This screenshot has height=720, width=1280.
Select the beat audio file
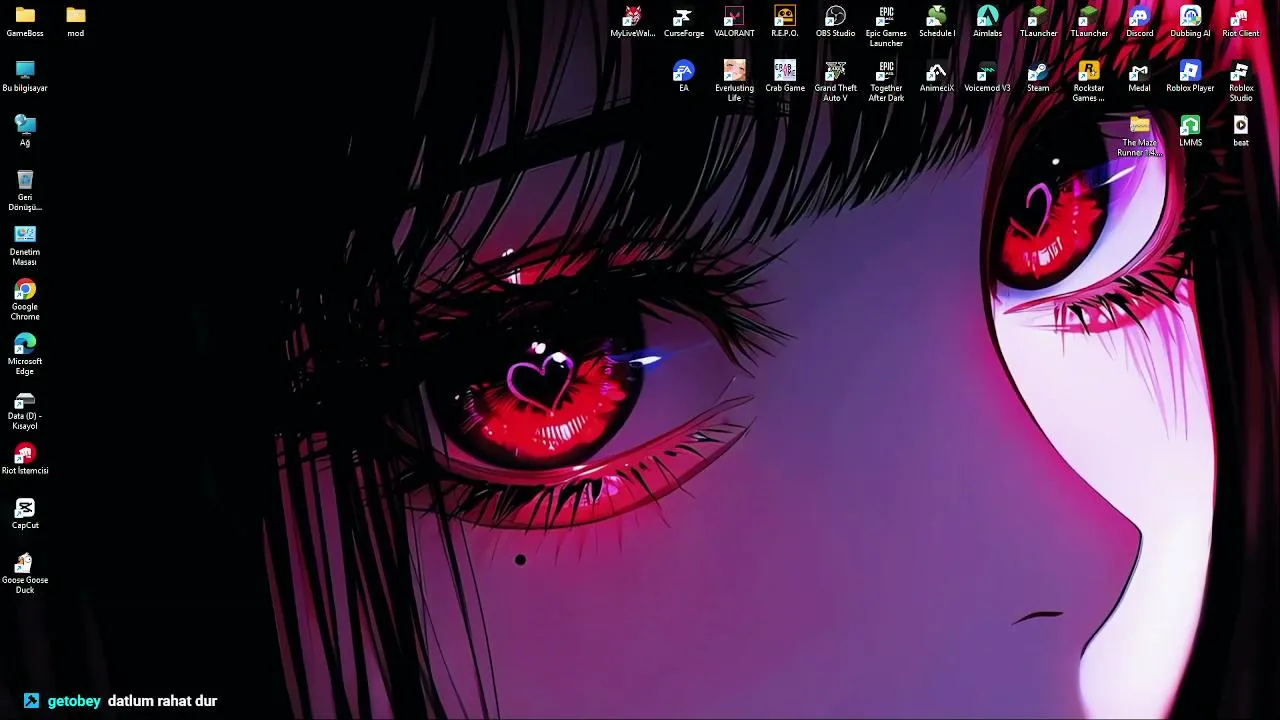1241,131
